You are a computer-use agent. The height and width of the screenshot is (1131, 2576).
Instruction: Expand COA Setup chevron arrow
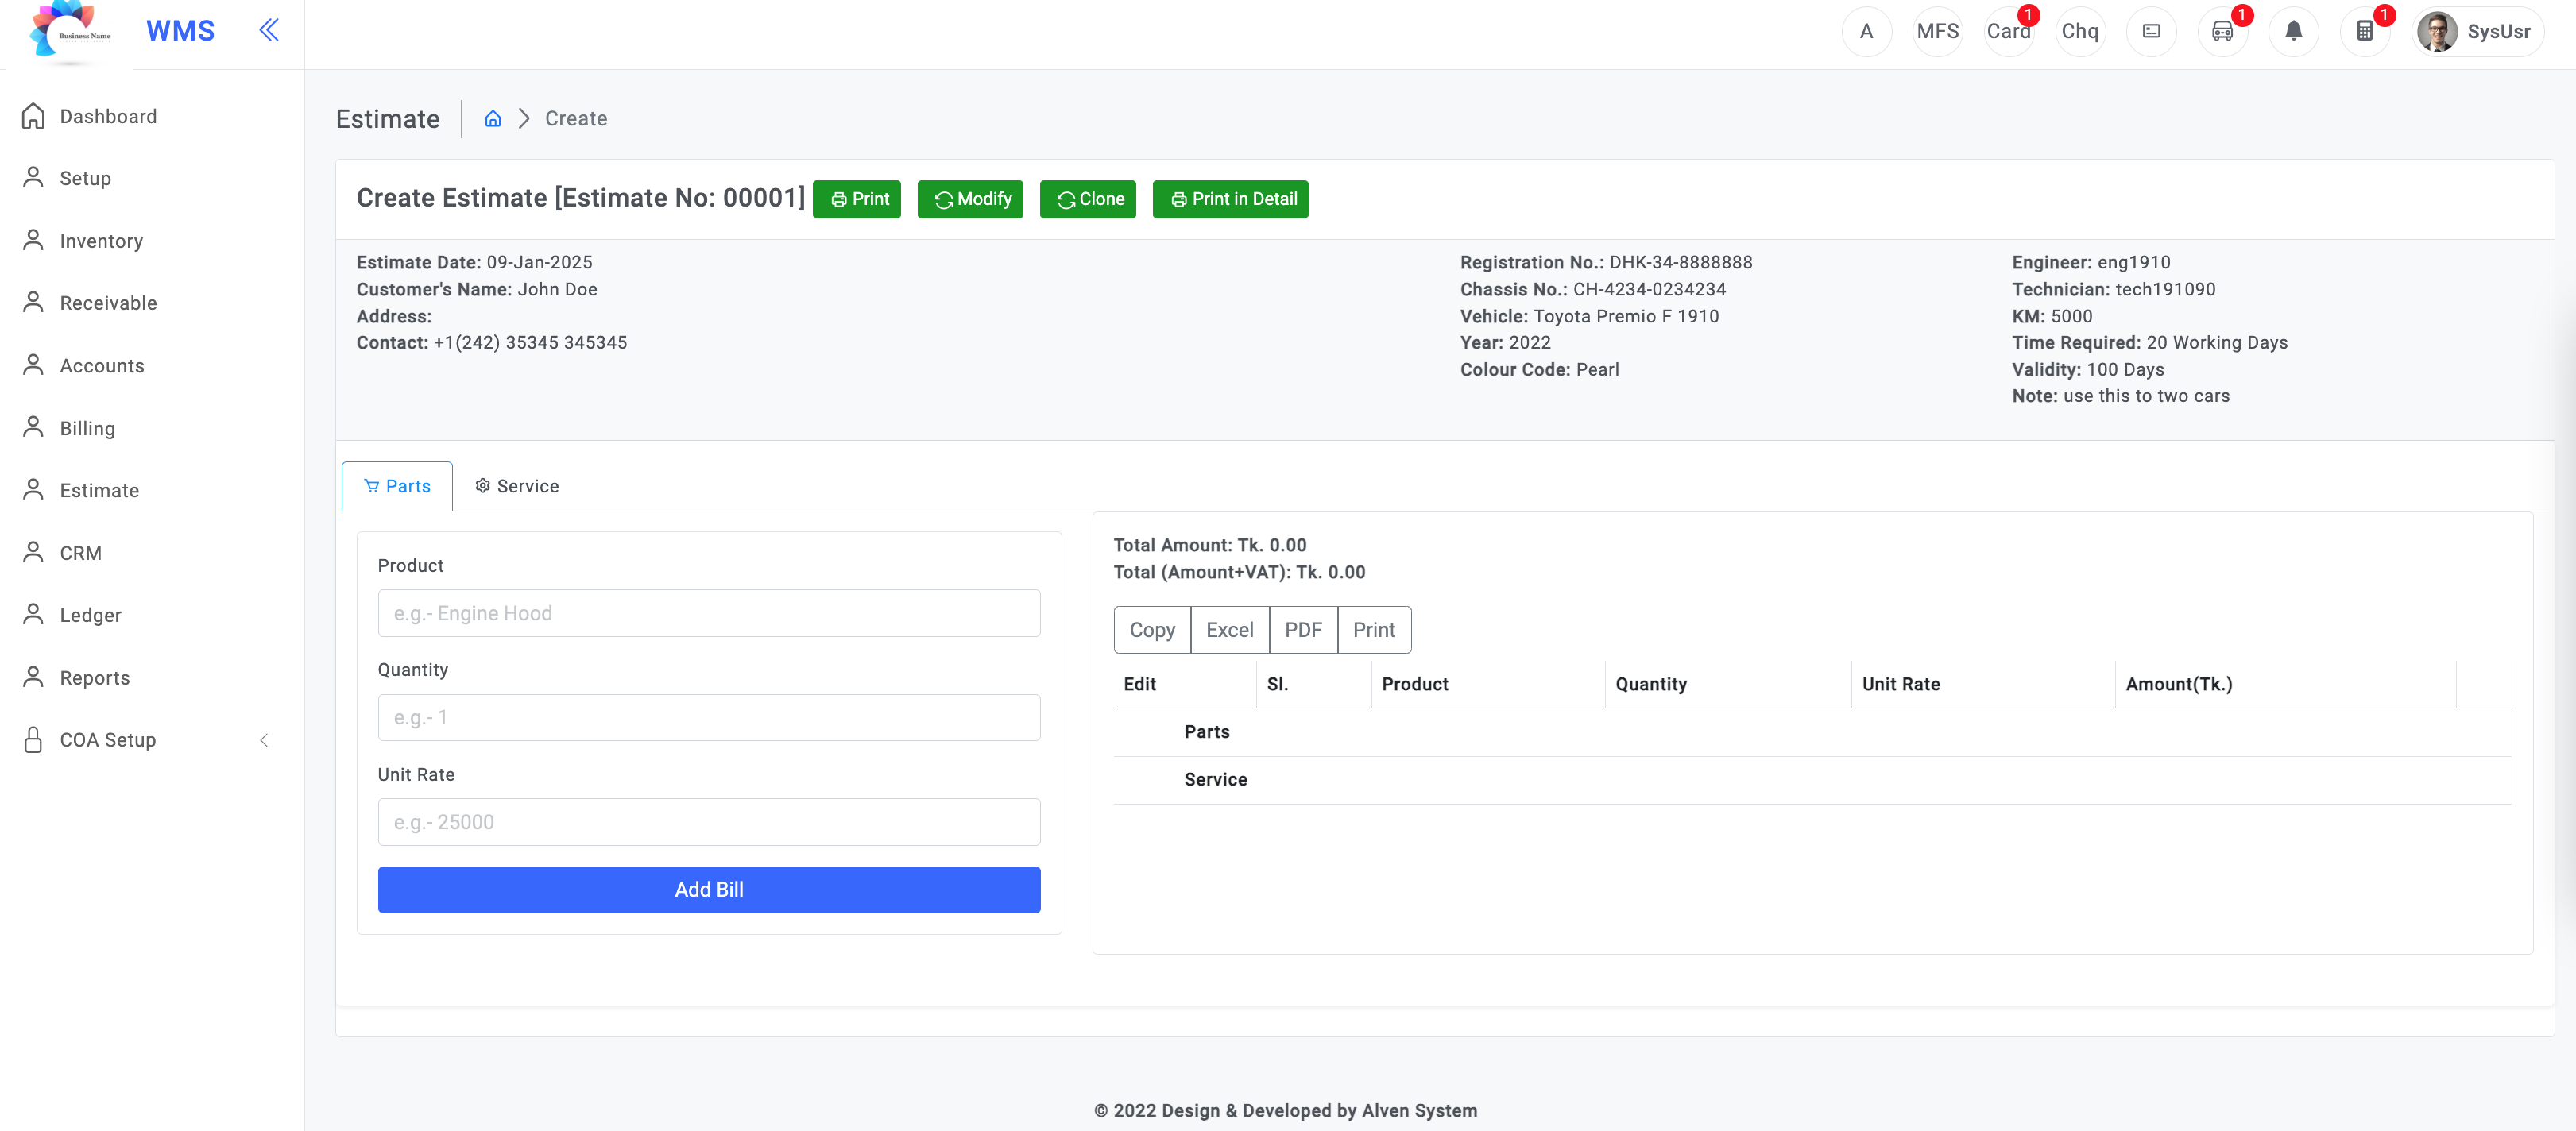pos(264,740)
